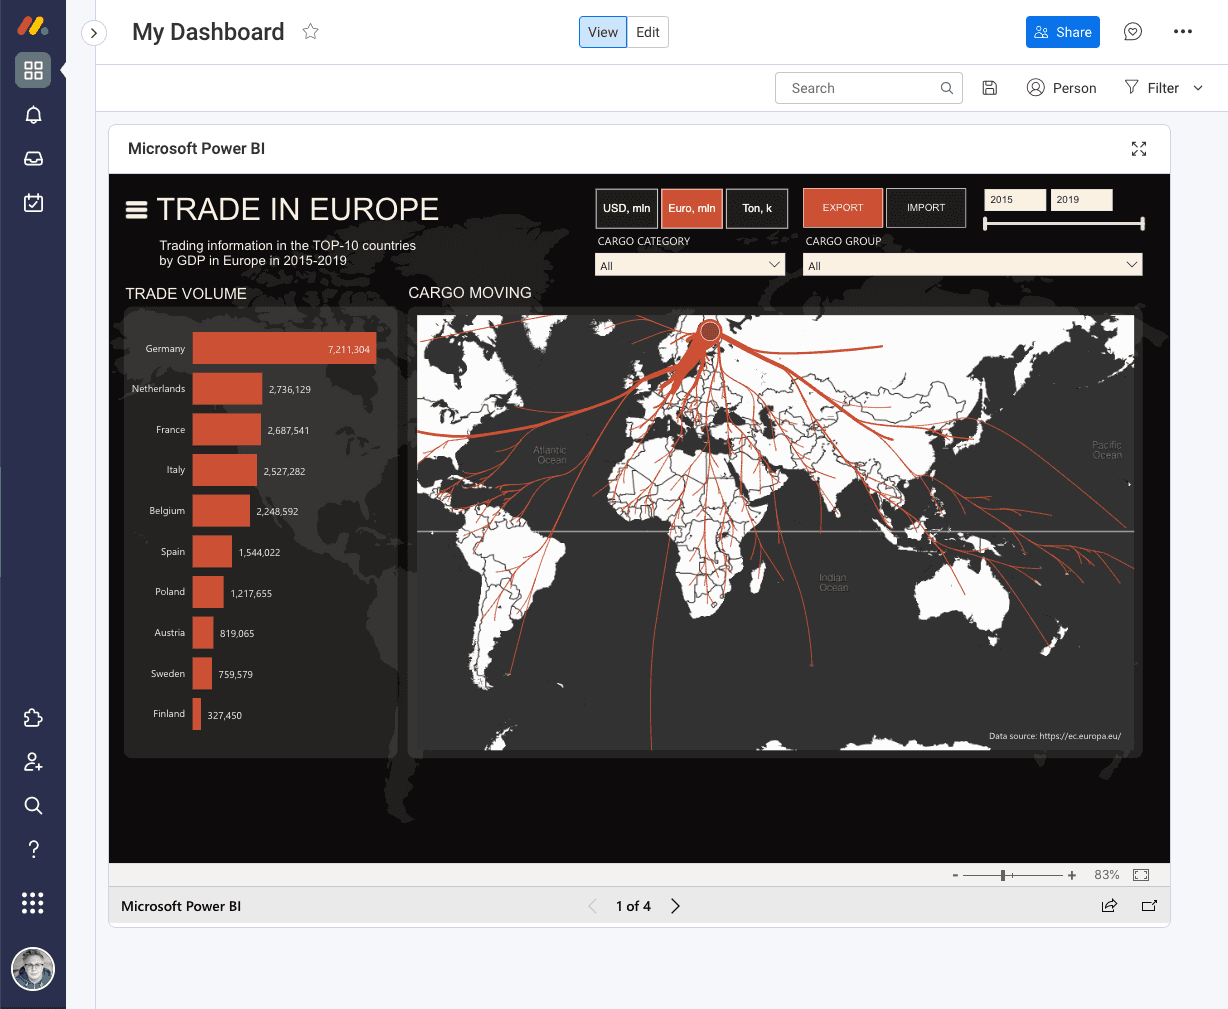The height and width of the screenshot is (1009, 1228).
Task: Open the CARGO GROUP dropdown
Action: (x=971, y=264)
